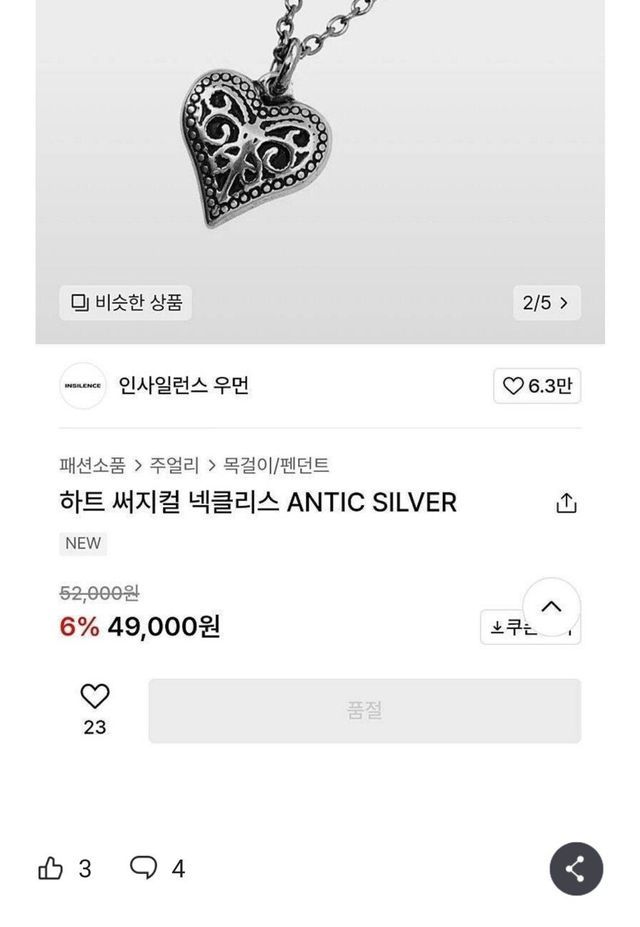The height and width of the screenshot is (927, 640).
Task: Open 목걸이/펜던트 breadcrumb category
Action: point(276,465)
